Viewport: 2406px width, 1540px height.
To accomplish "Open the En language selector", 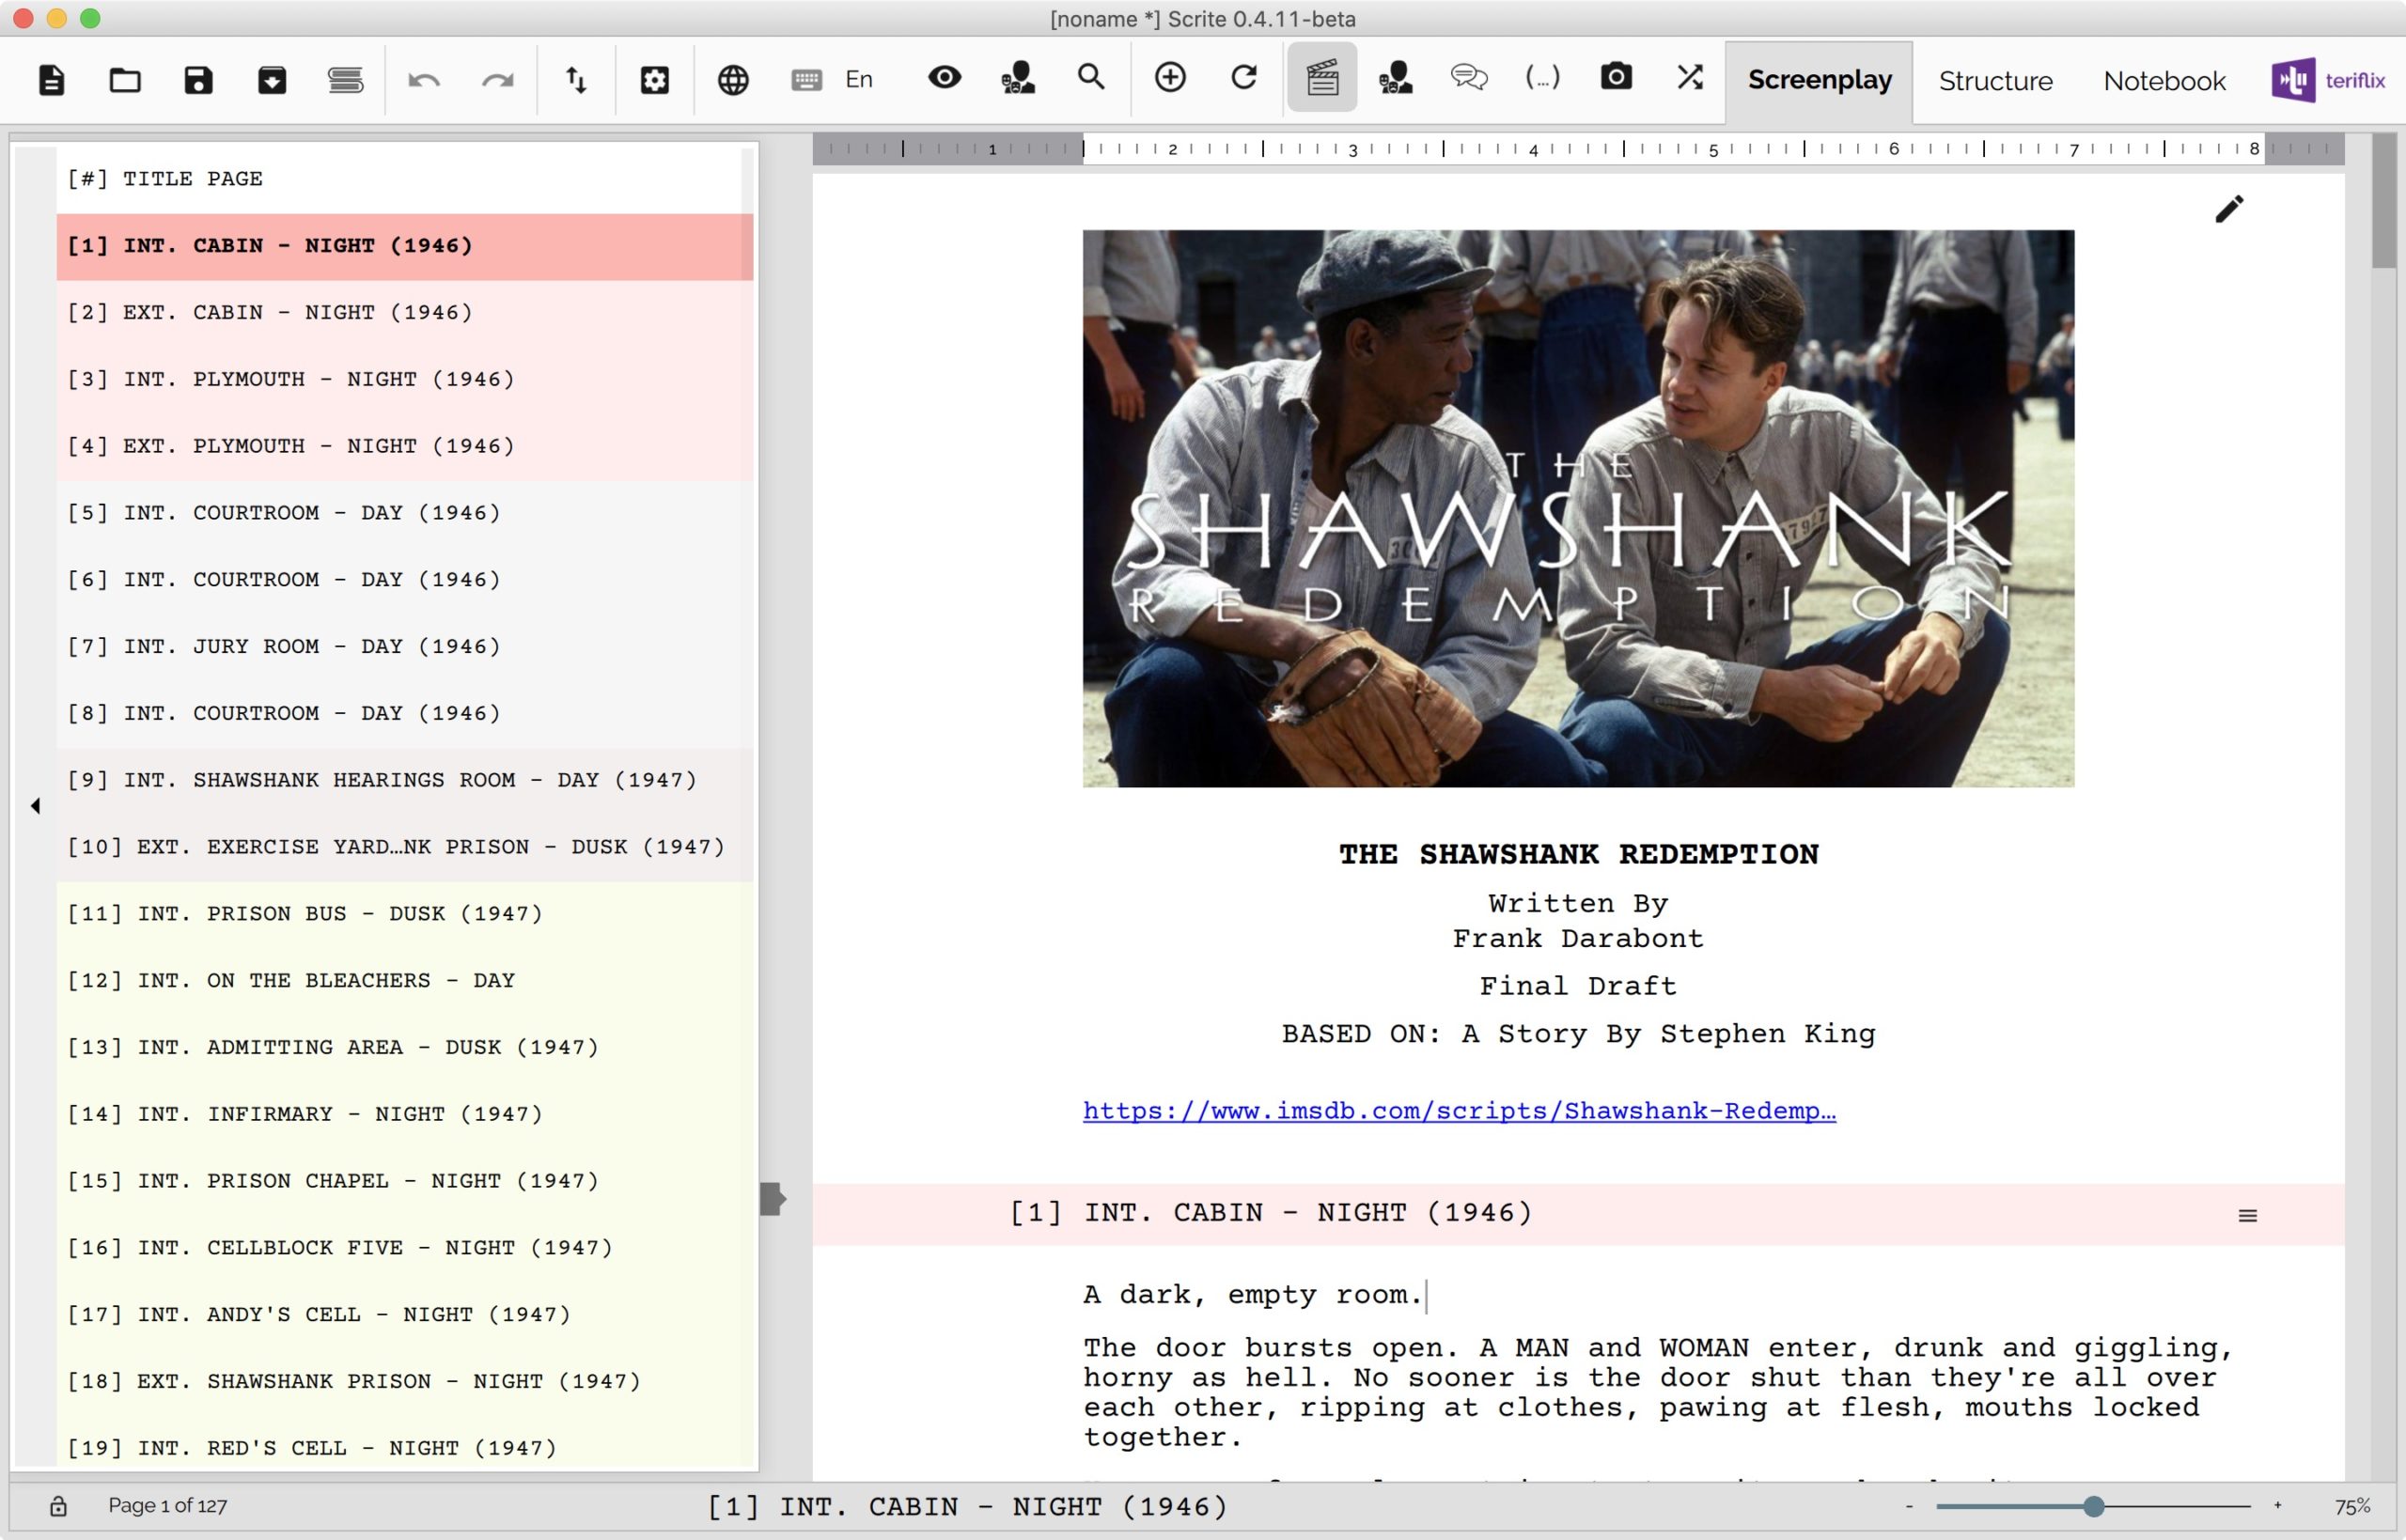I will [859, 79].
